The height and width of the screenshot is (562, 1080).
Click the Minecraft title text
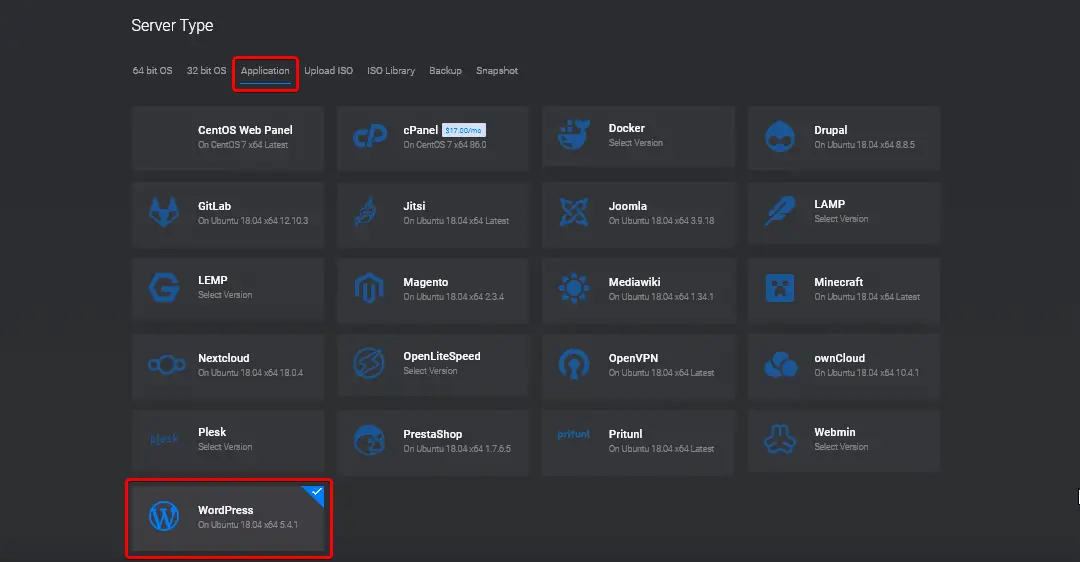tap(838, 282)
